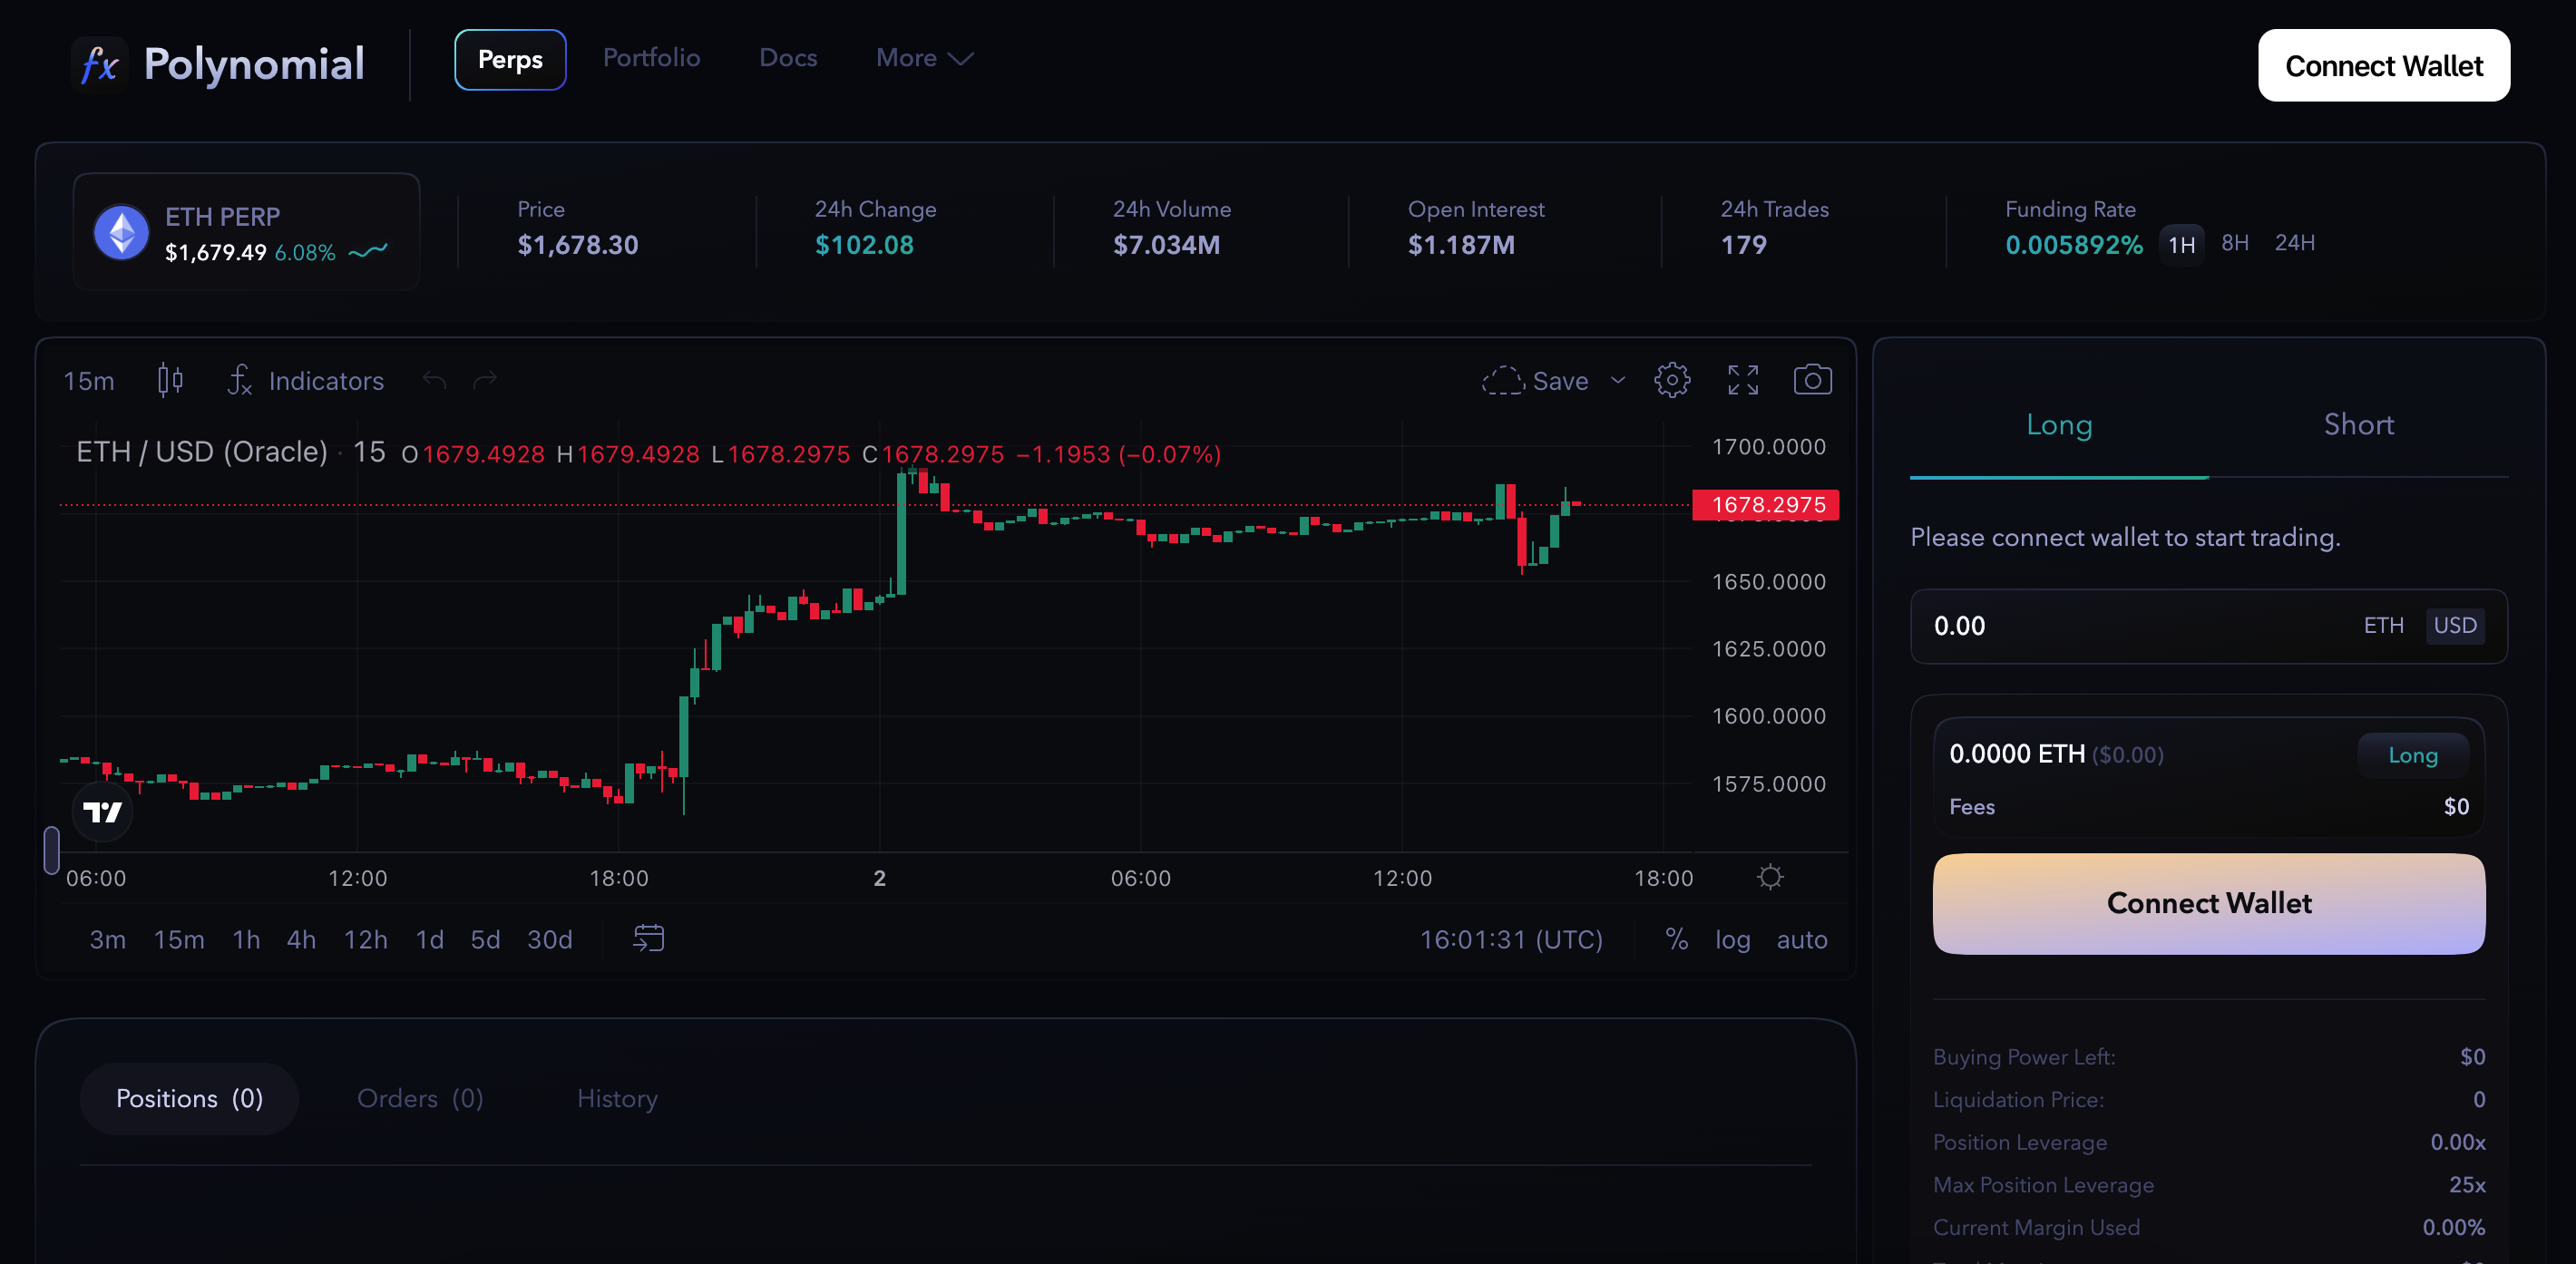Click the 24h Trades value 179

point(1743,245)
